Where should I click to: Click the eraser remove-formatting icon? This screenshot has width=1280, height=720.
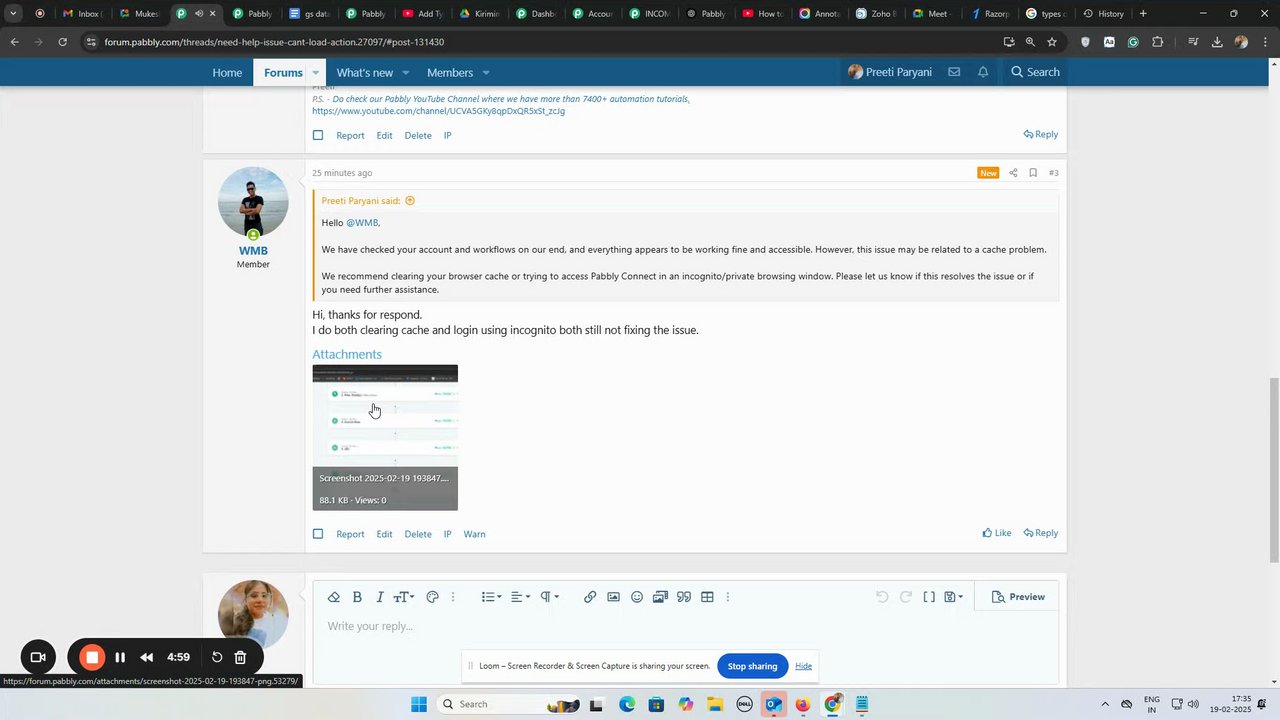click(x=334, y=597)
